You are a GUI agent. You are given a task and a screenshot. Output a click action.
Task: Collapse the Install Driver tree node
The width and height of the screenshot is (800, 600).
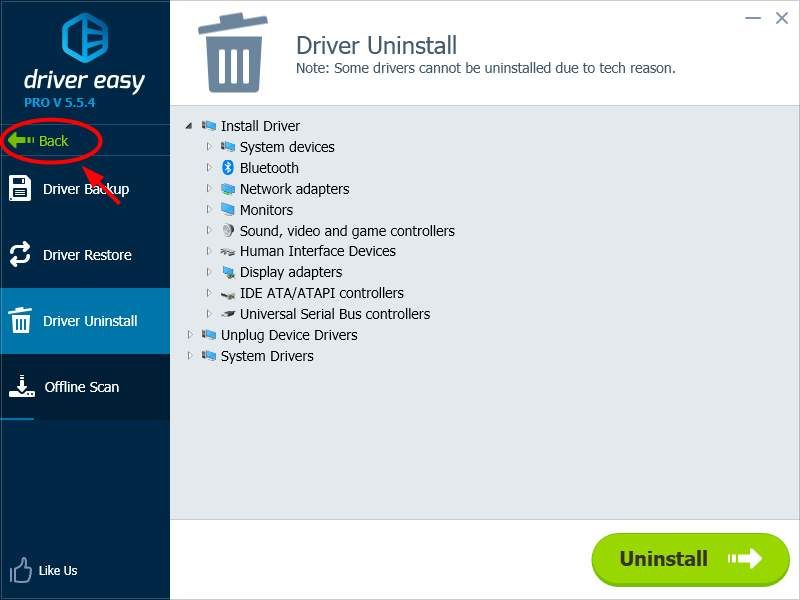[x=190, y=126]
